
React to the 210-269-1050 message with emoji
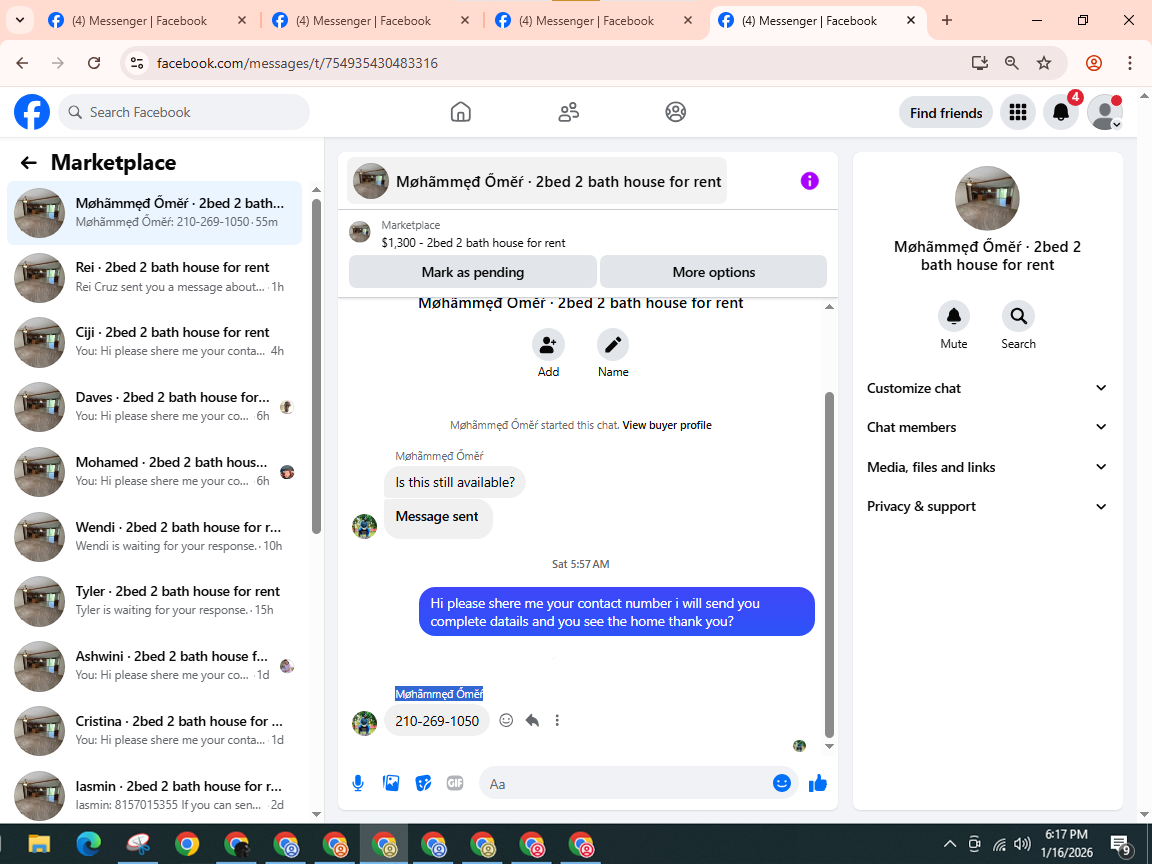[506, 720]
